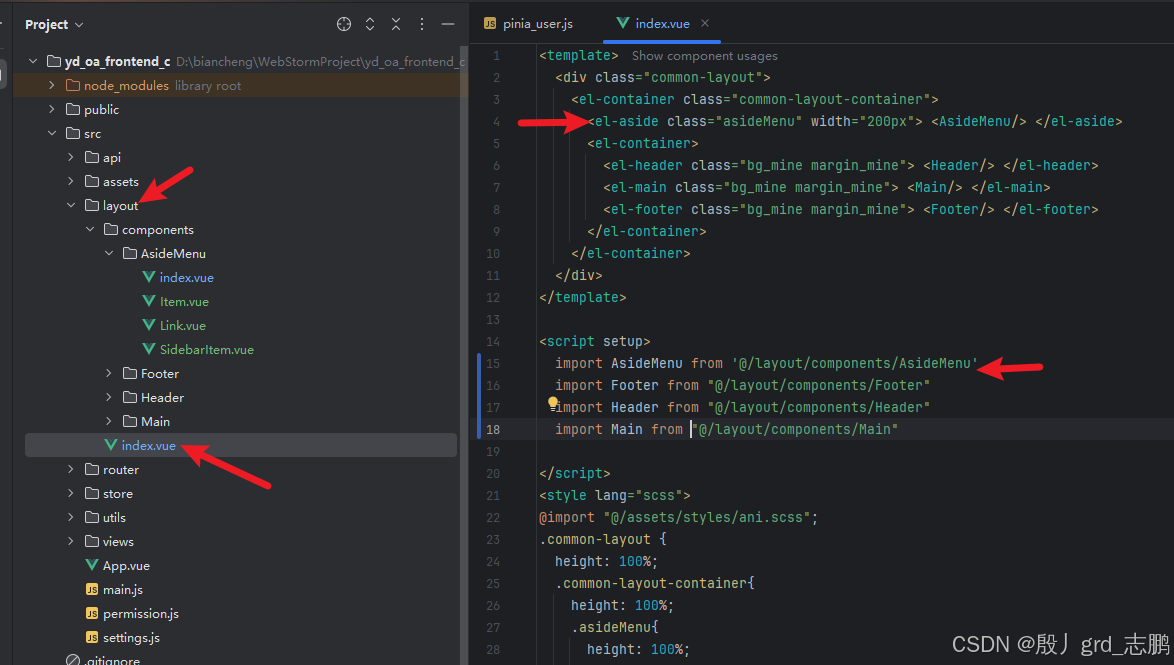Viewport: 1174px width, 665px height.
Task: Click the .common-layout selector on line 23
Action: pyautogui.click(x=595, y=540)
